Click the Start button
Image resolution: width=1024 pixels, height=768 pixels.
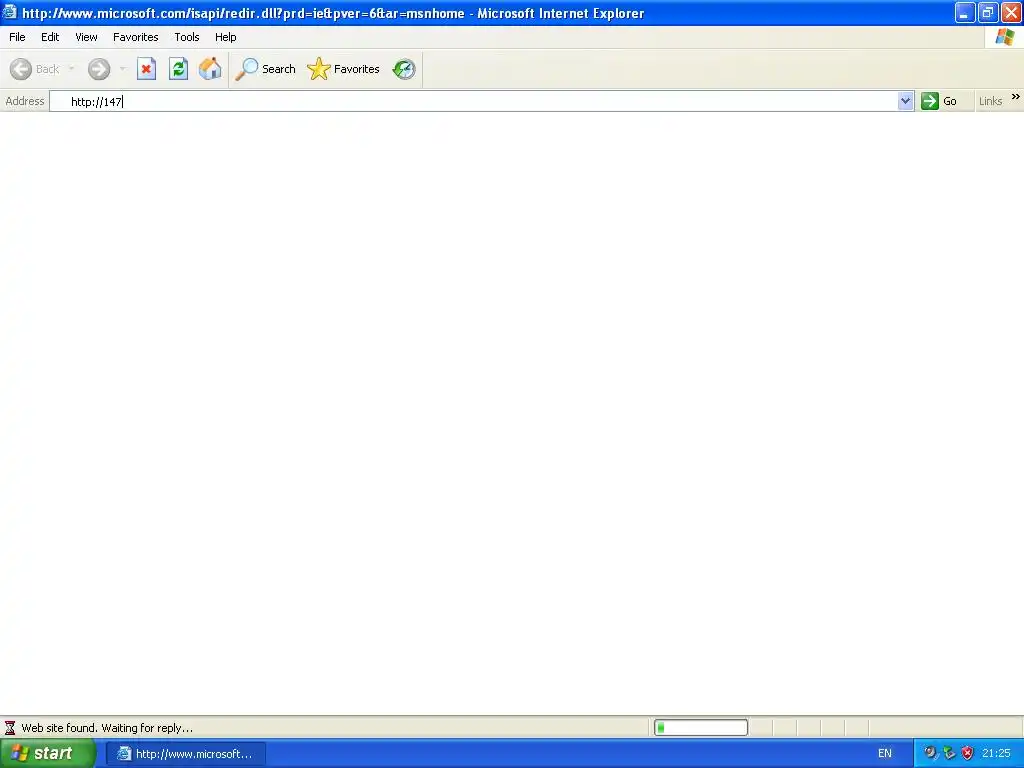[47, 753]
